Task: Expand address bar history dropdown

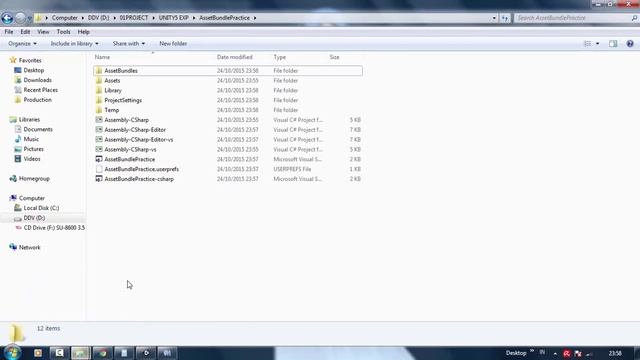Action: click(x=494, y=18)
